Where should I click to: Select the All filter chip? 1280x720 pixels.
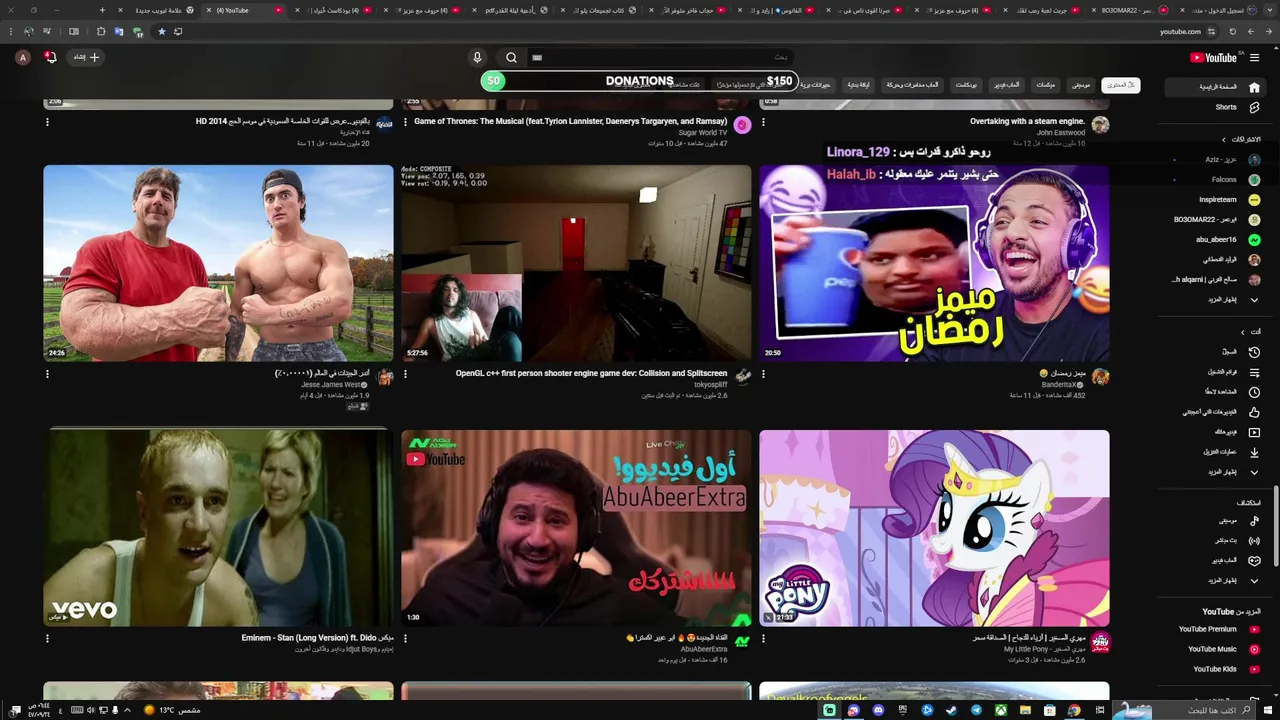click(x=1120, y=85)
